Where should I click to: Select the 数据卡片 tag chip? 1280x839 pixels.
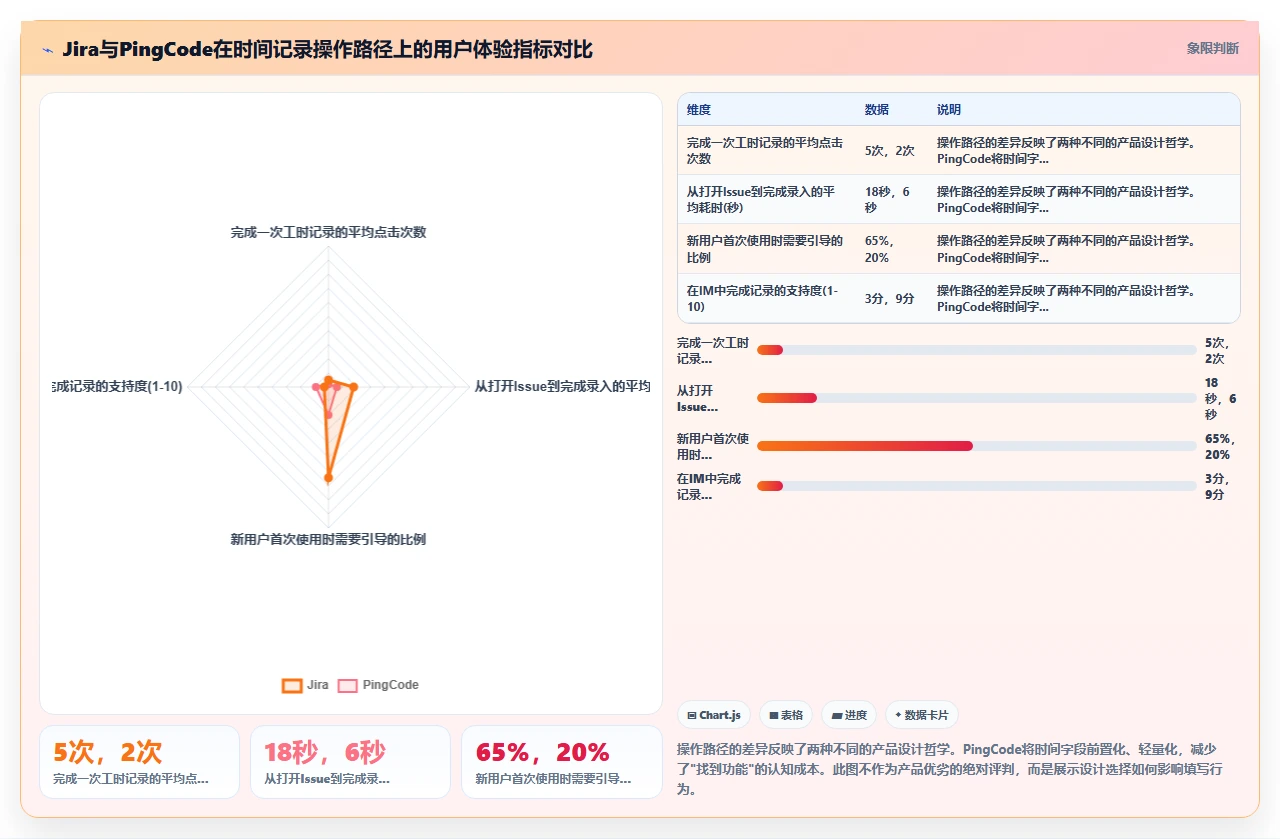[922, 715]
